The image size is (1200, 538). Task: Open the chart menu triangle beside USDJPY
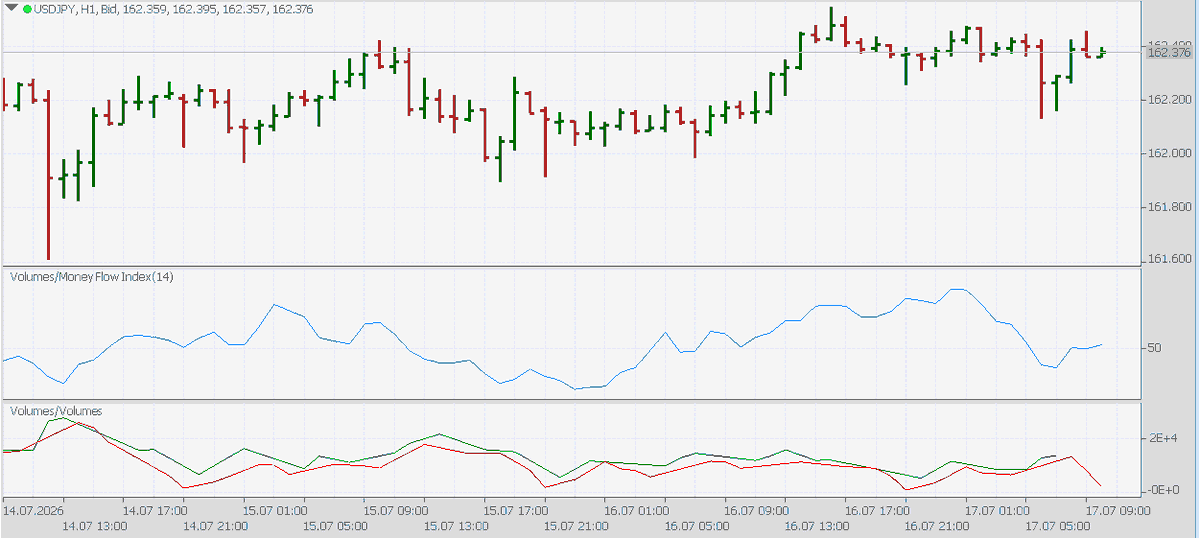pos(10,8)
